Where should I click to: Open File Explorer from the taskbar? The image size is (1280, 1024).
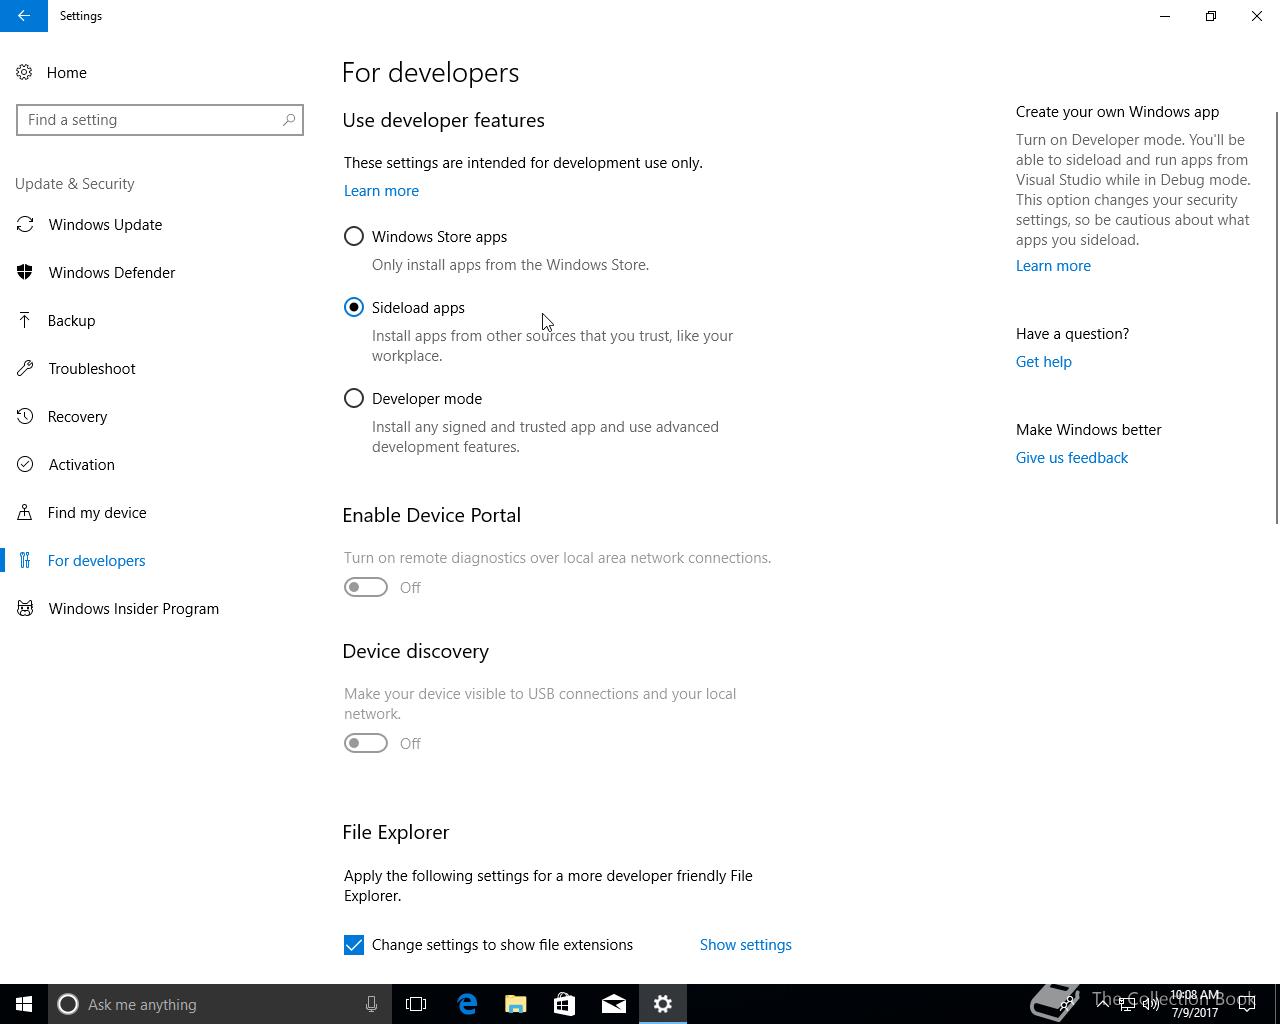coord(516,1004)
